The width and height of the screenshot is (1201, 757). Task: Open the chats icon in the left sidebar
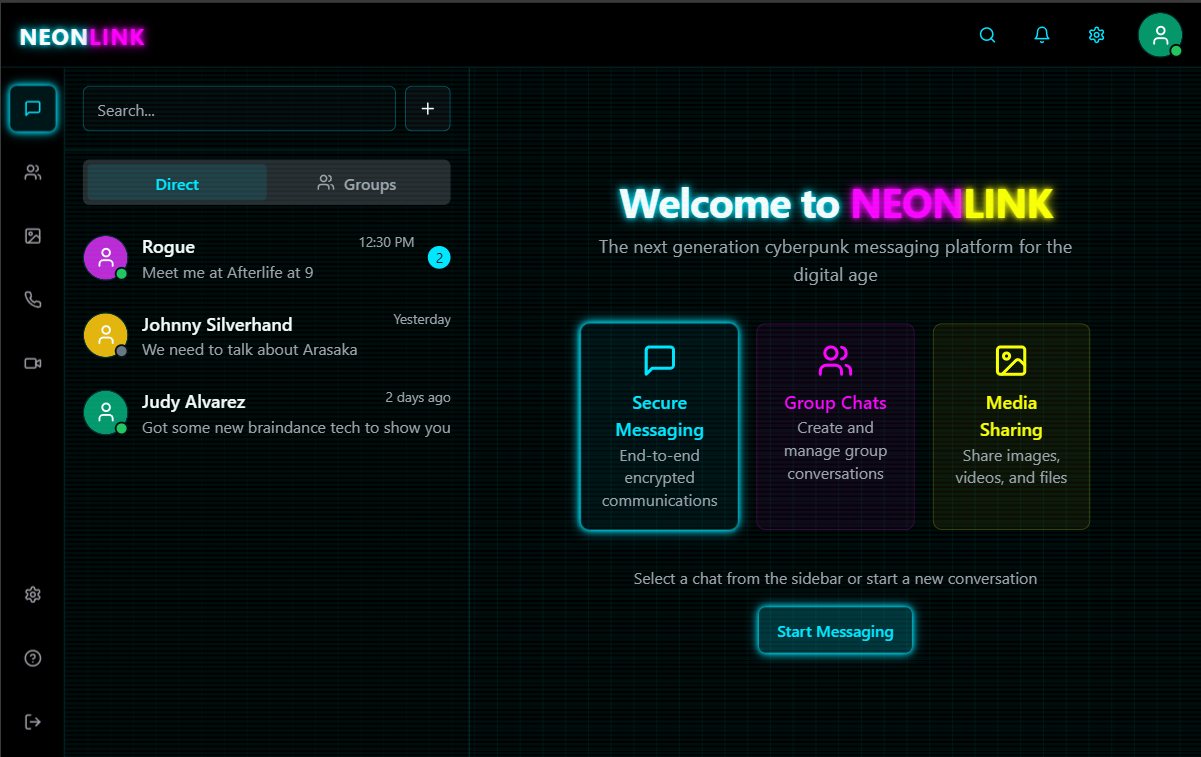click(33, 109)
